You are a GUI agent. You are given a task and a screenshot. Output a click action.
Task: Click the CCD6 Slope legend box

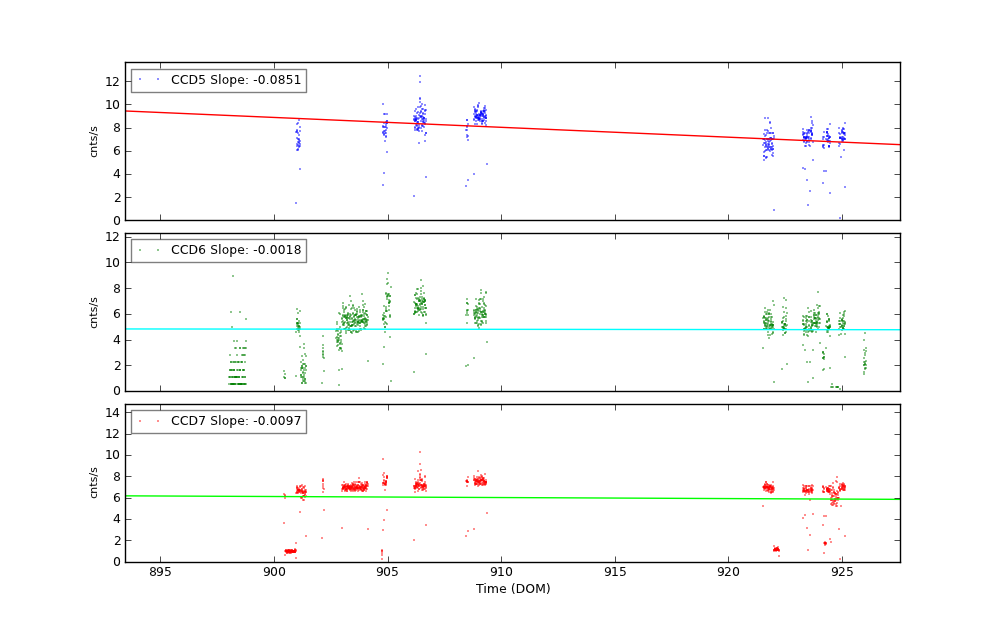pyautogui.click(x=218, y=250)
